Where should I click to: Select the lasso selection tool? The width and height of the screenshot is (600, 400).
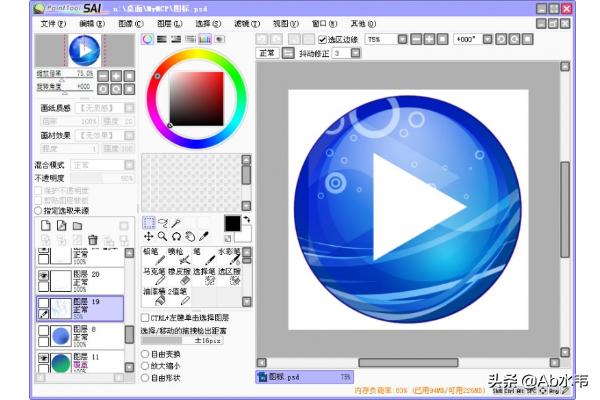pyautogui.click(x=162, y=223)
